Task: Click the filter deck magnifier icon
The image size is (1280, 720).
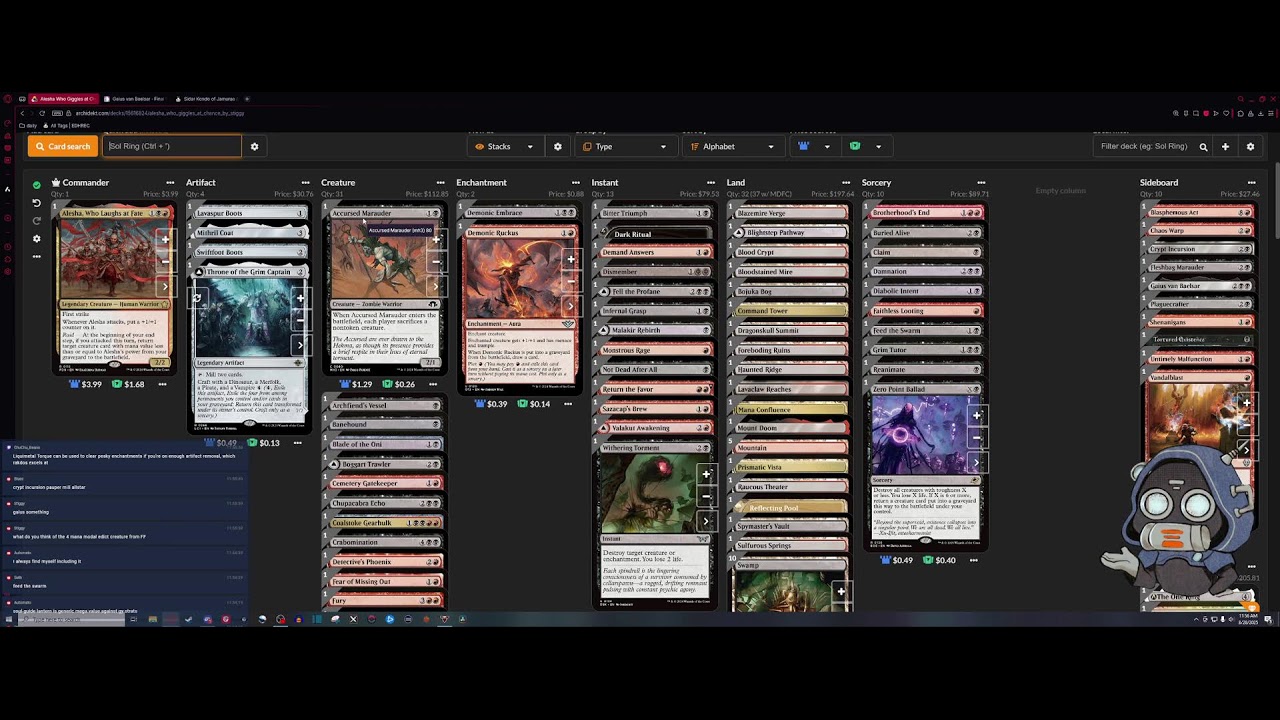Action: pyautogui.click(x=1204, y=146)
